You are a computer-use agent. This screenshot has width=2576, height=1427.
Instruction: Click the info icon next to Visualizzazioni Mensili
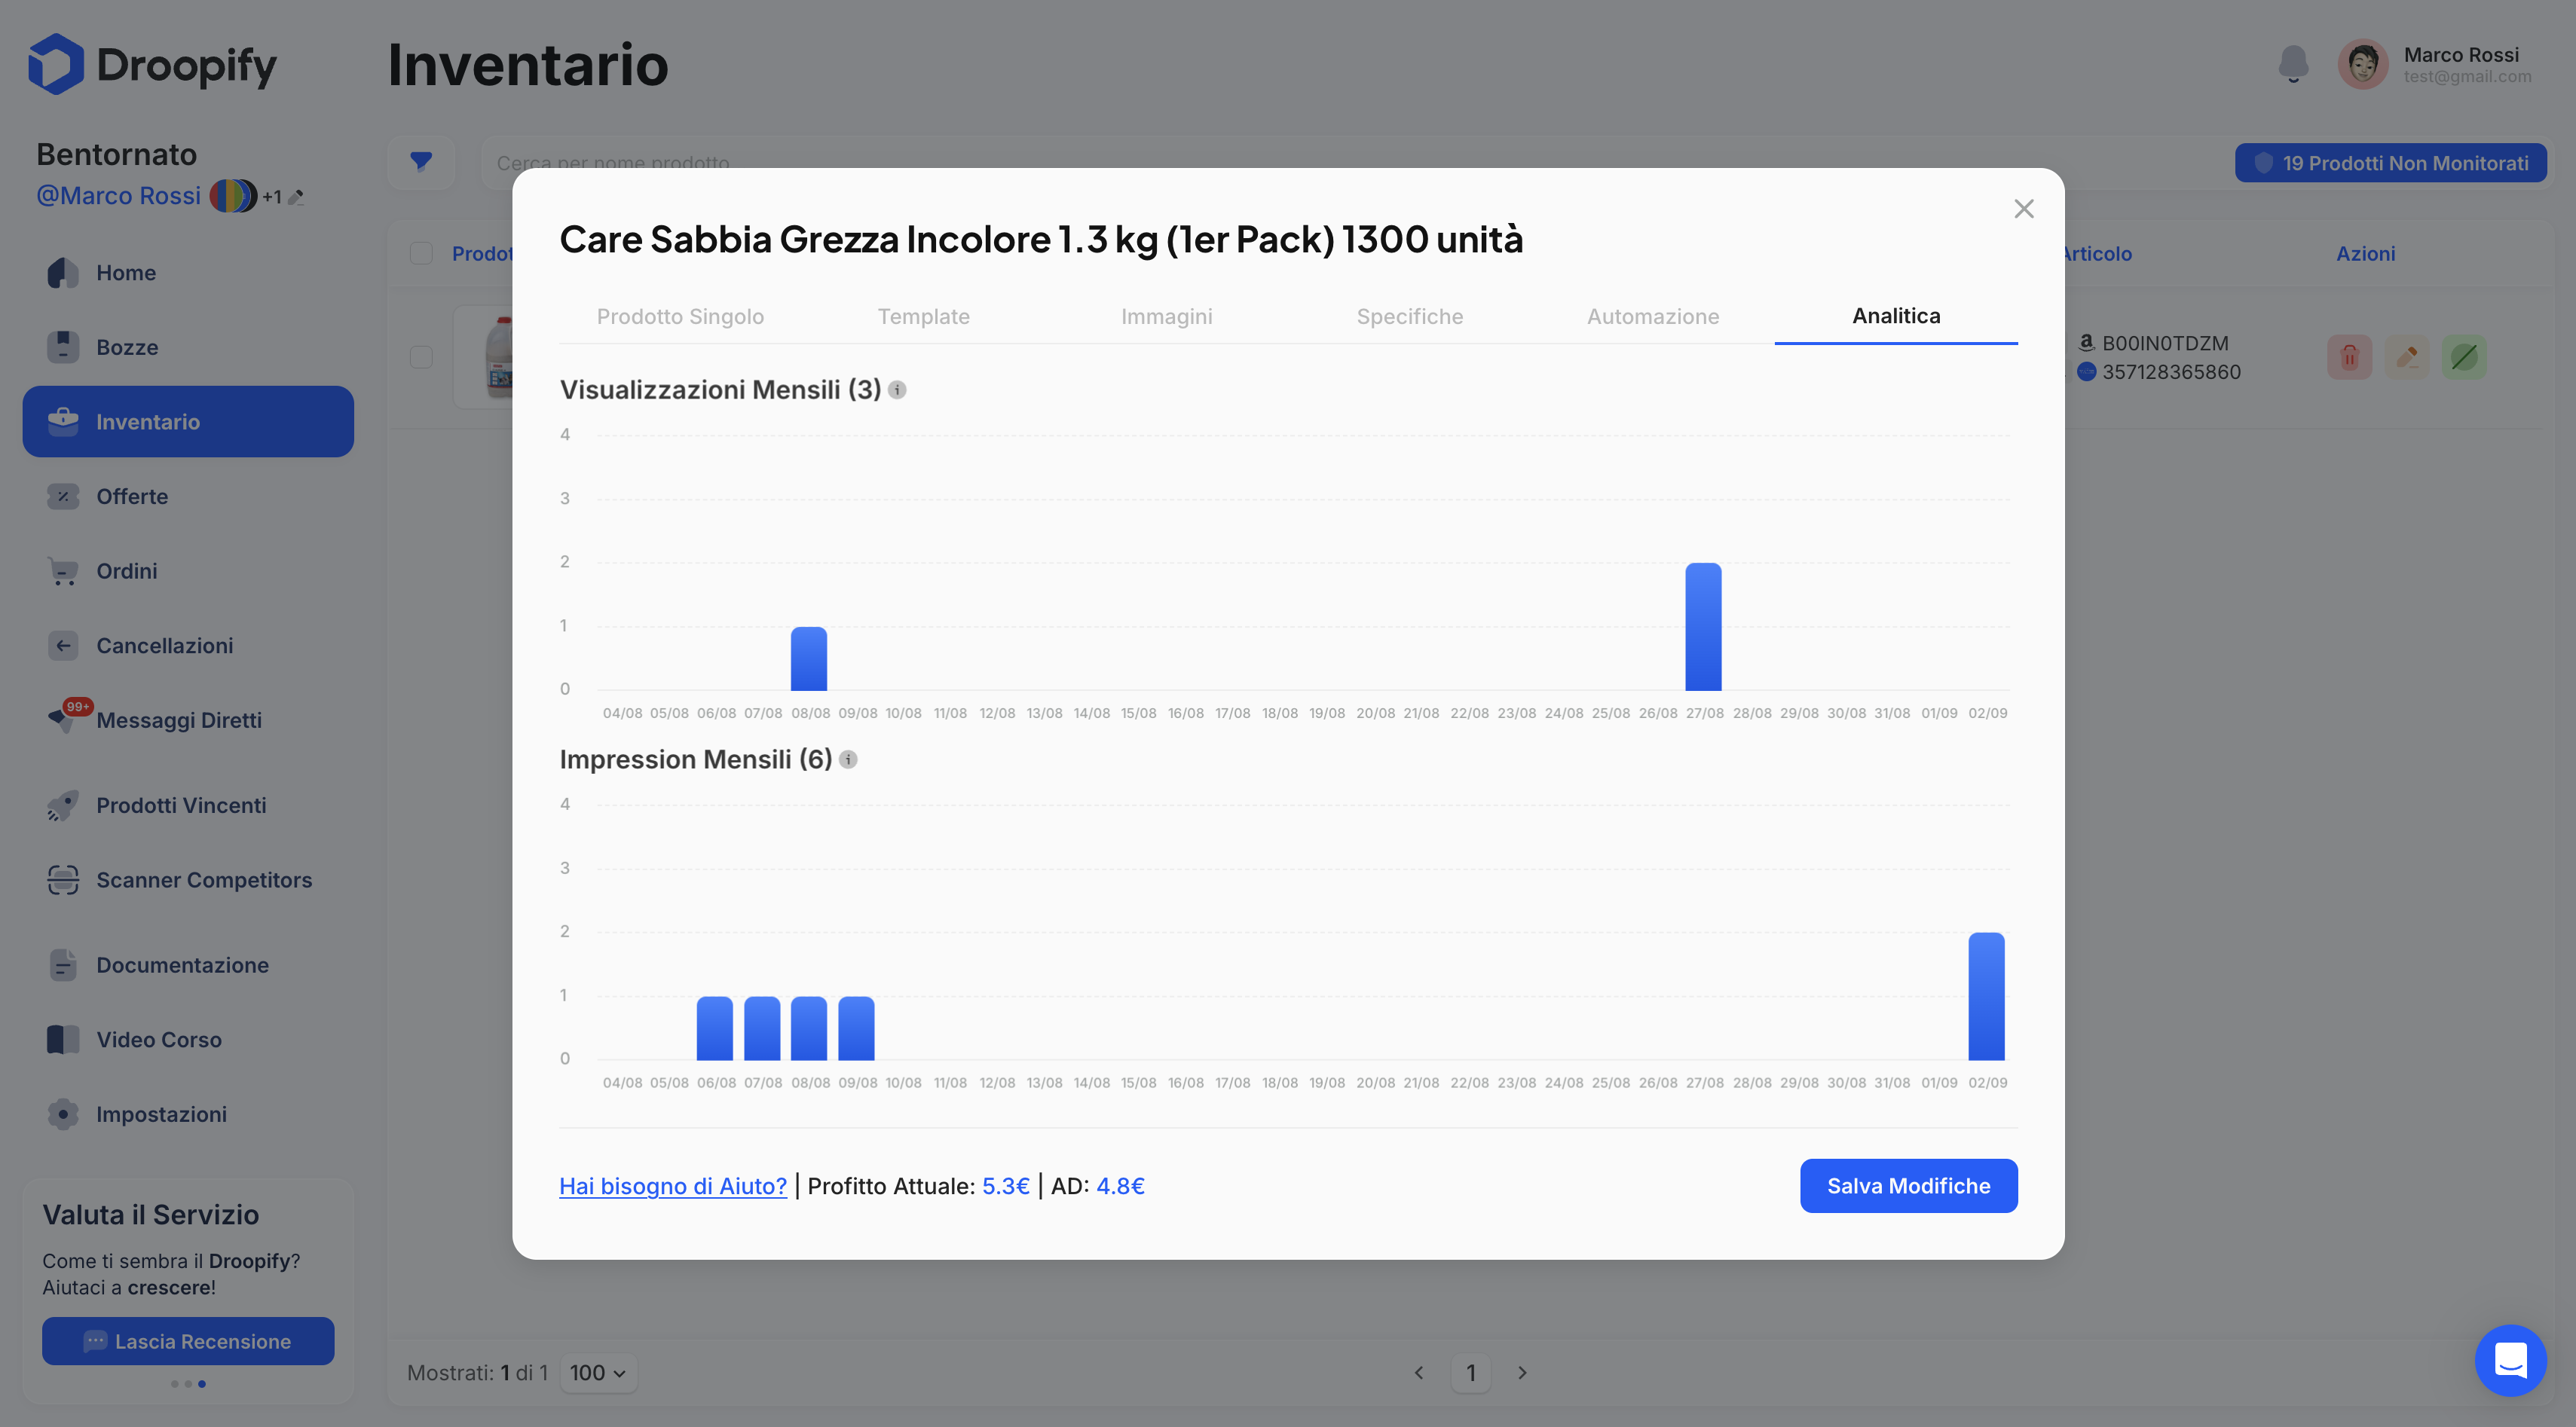(897, 390)
